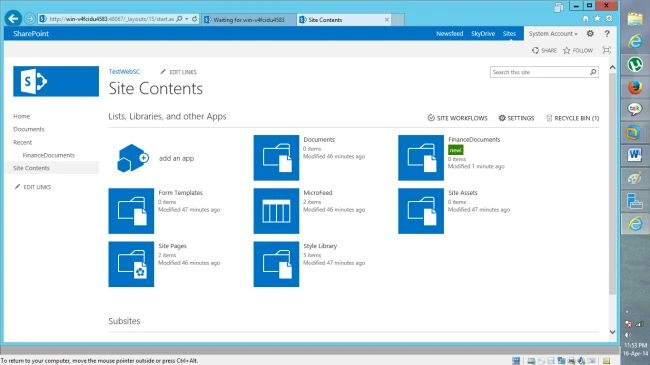
Task: Click the FOLLOW star button
Action: click(578, 50)
